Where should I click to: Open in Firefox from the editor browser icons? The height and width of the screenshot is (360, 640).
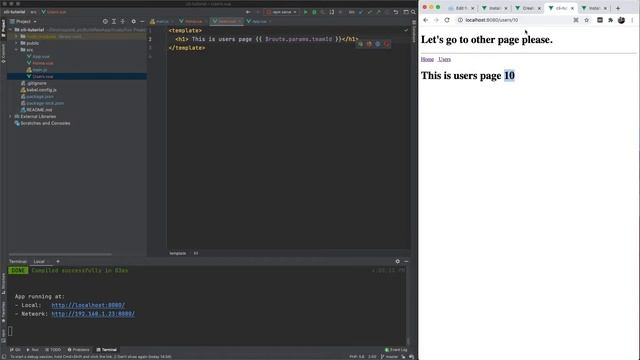(369, 44)
